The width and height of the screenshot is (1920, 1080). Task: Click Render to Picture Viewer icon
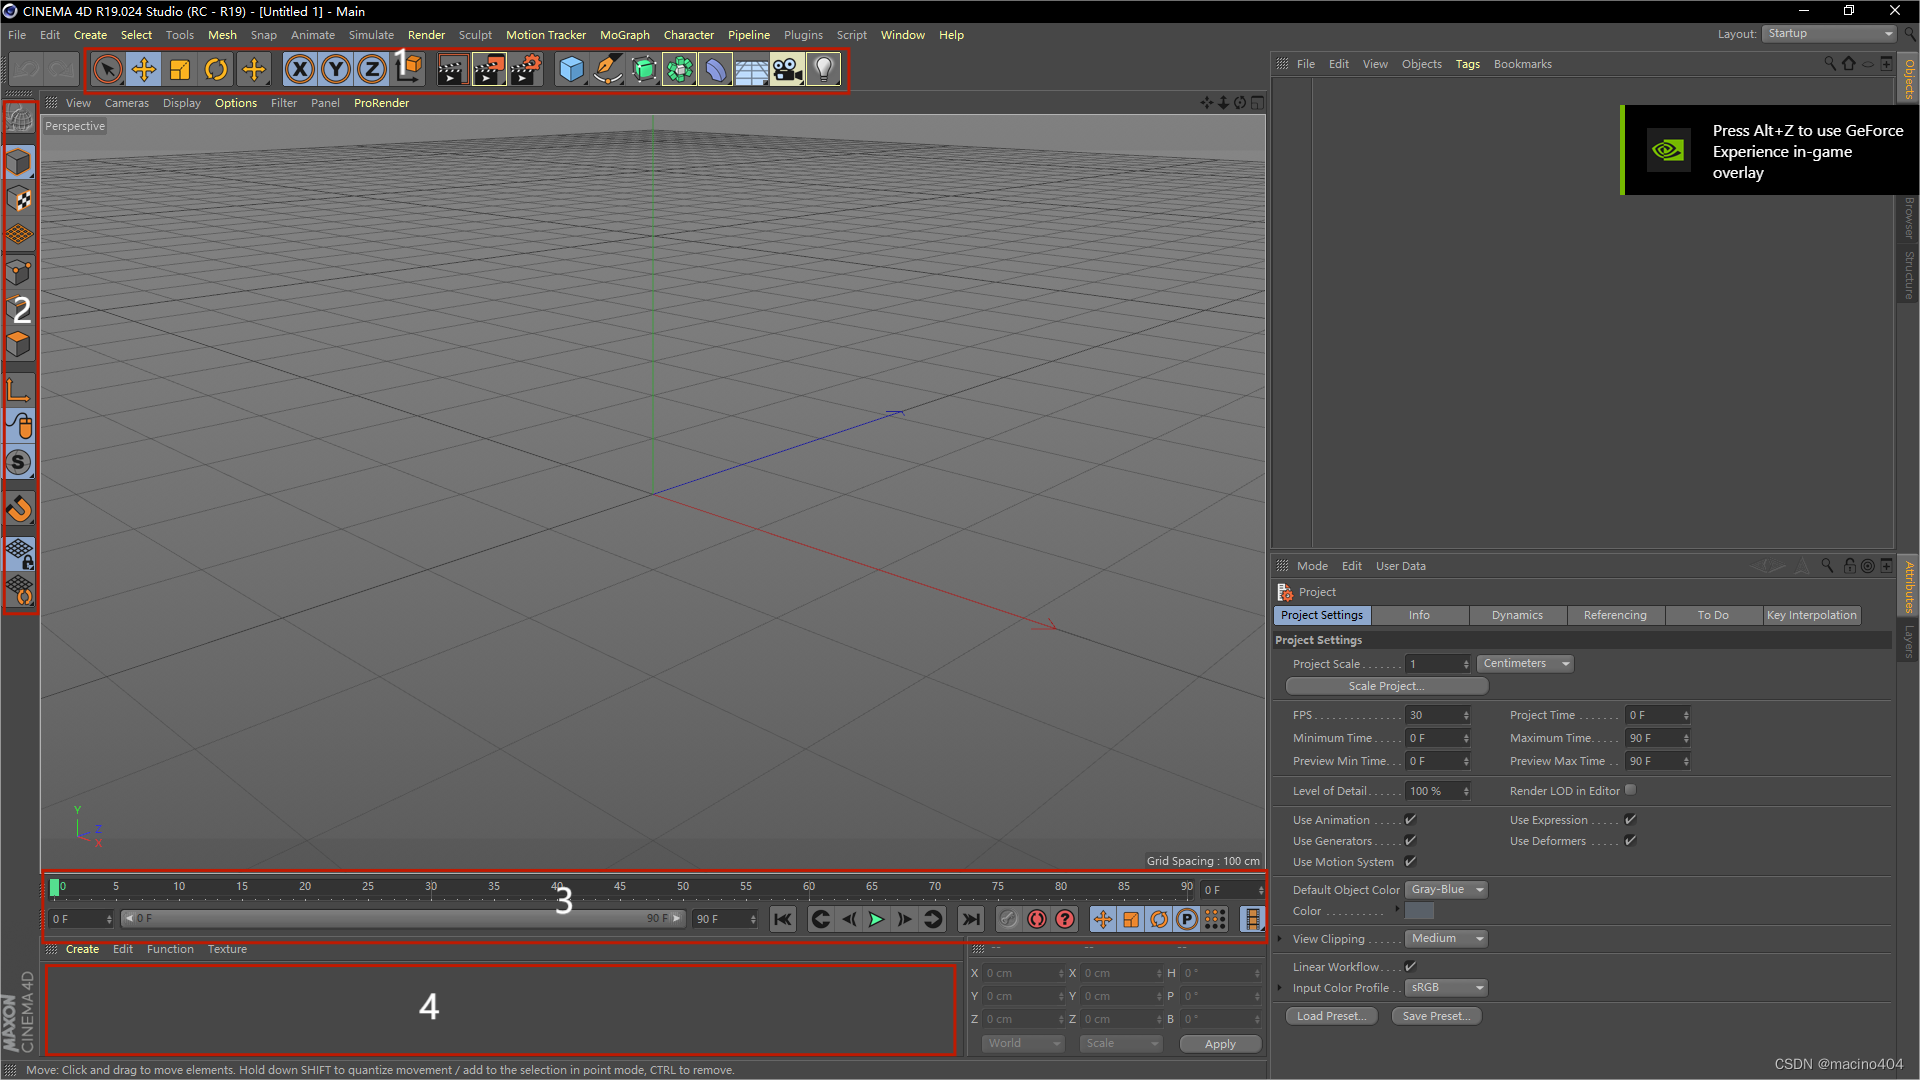coord(488,69)
